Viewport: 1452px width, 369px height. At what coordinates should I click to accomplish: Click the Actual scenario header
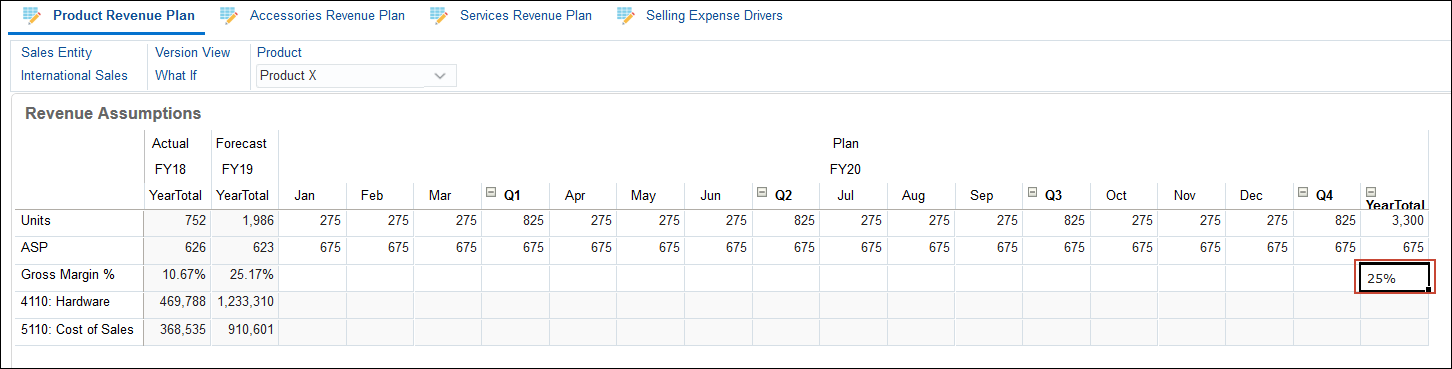[170, 143]
